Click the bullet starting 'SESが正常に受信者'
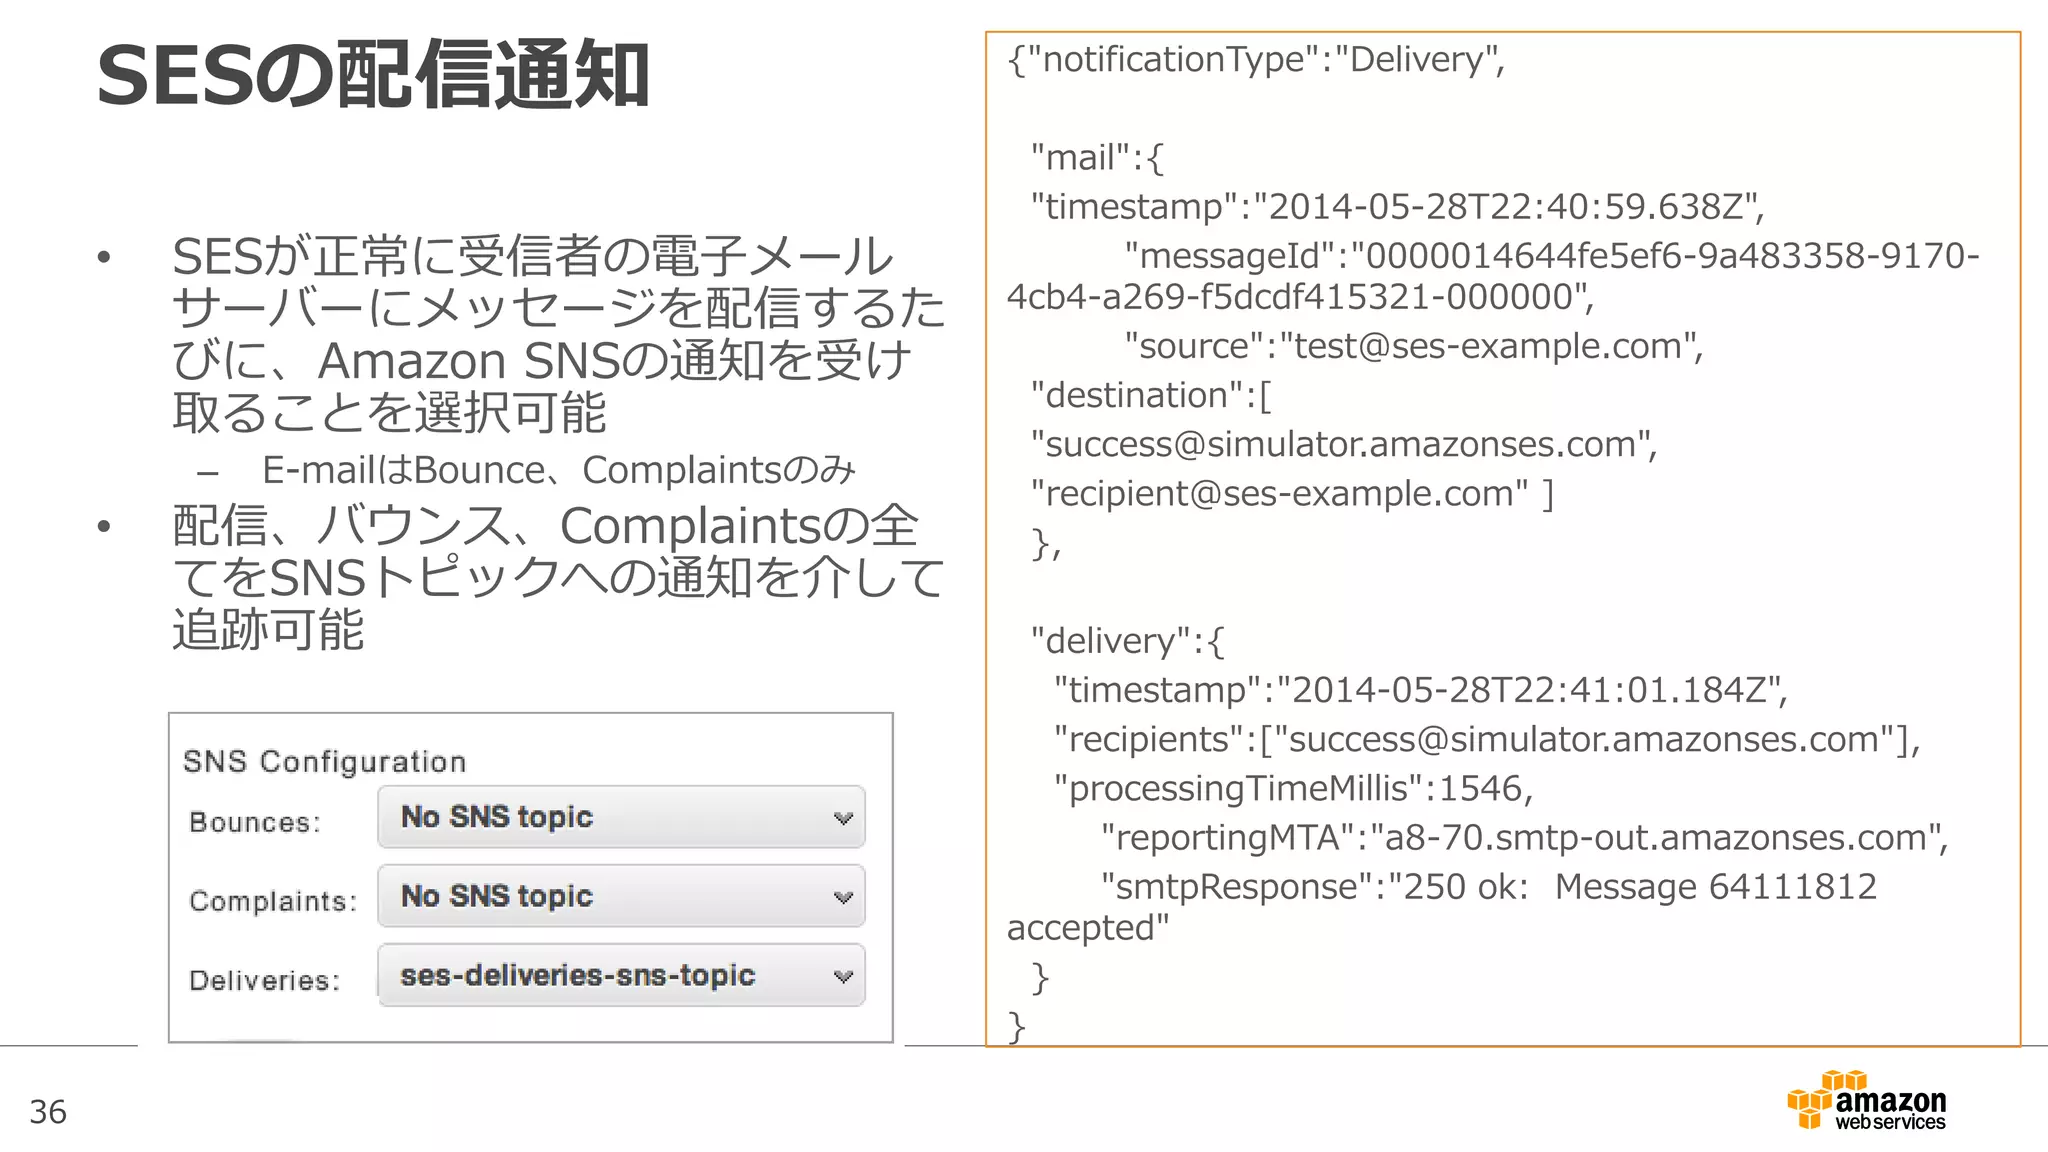Screen dimensions: 2048x1152 [558, 335]
